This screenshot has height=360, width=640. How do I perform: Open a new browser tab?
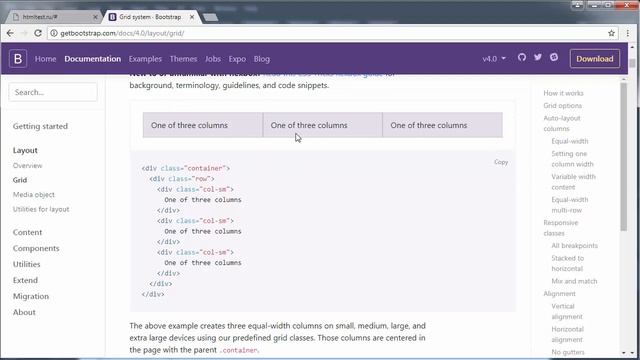210,18
